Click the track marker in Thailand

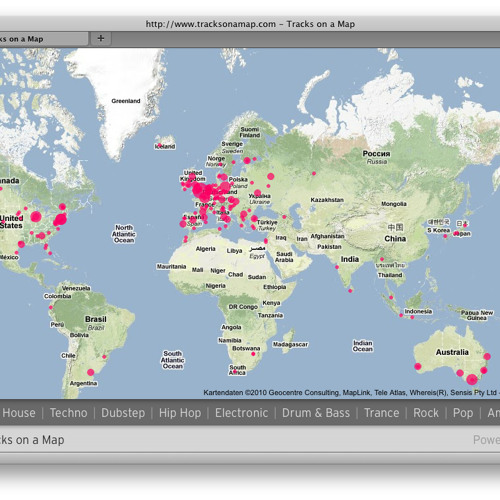point(382,259)
